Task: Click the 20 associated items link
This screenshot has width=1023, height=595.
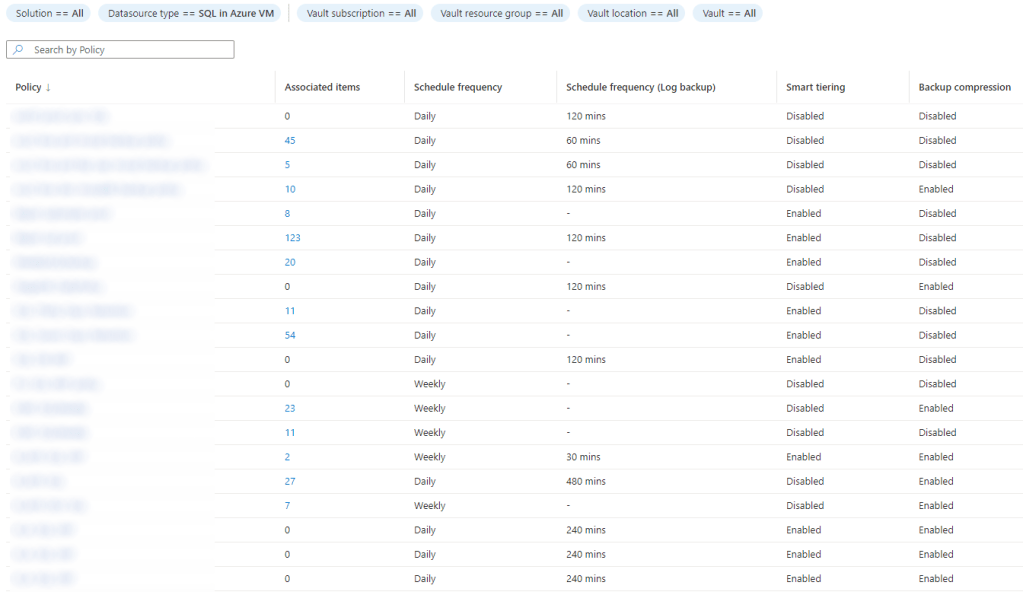Action: pyautogui.click(x=290, y=263)
